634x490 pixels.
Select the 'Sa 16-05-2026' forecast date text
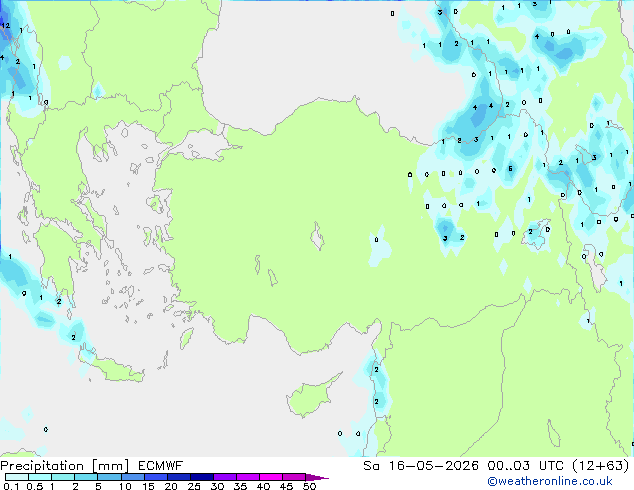(421, 466)
